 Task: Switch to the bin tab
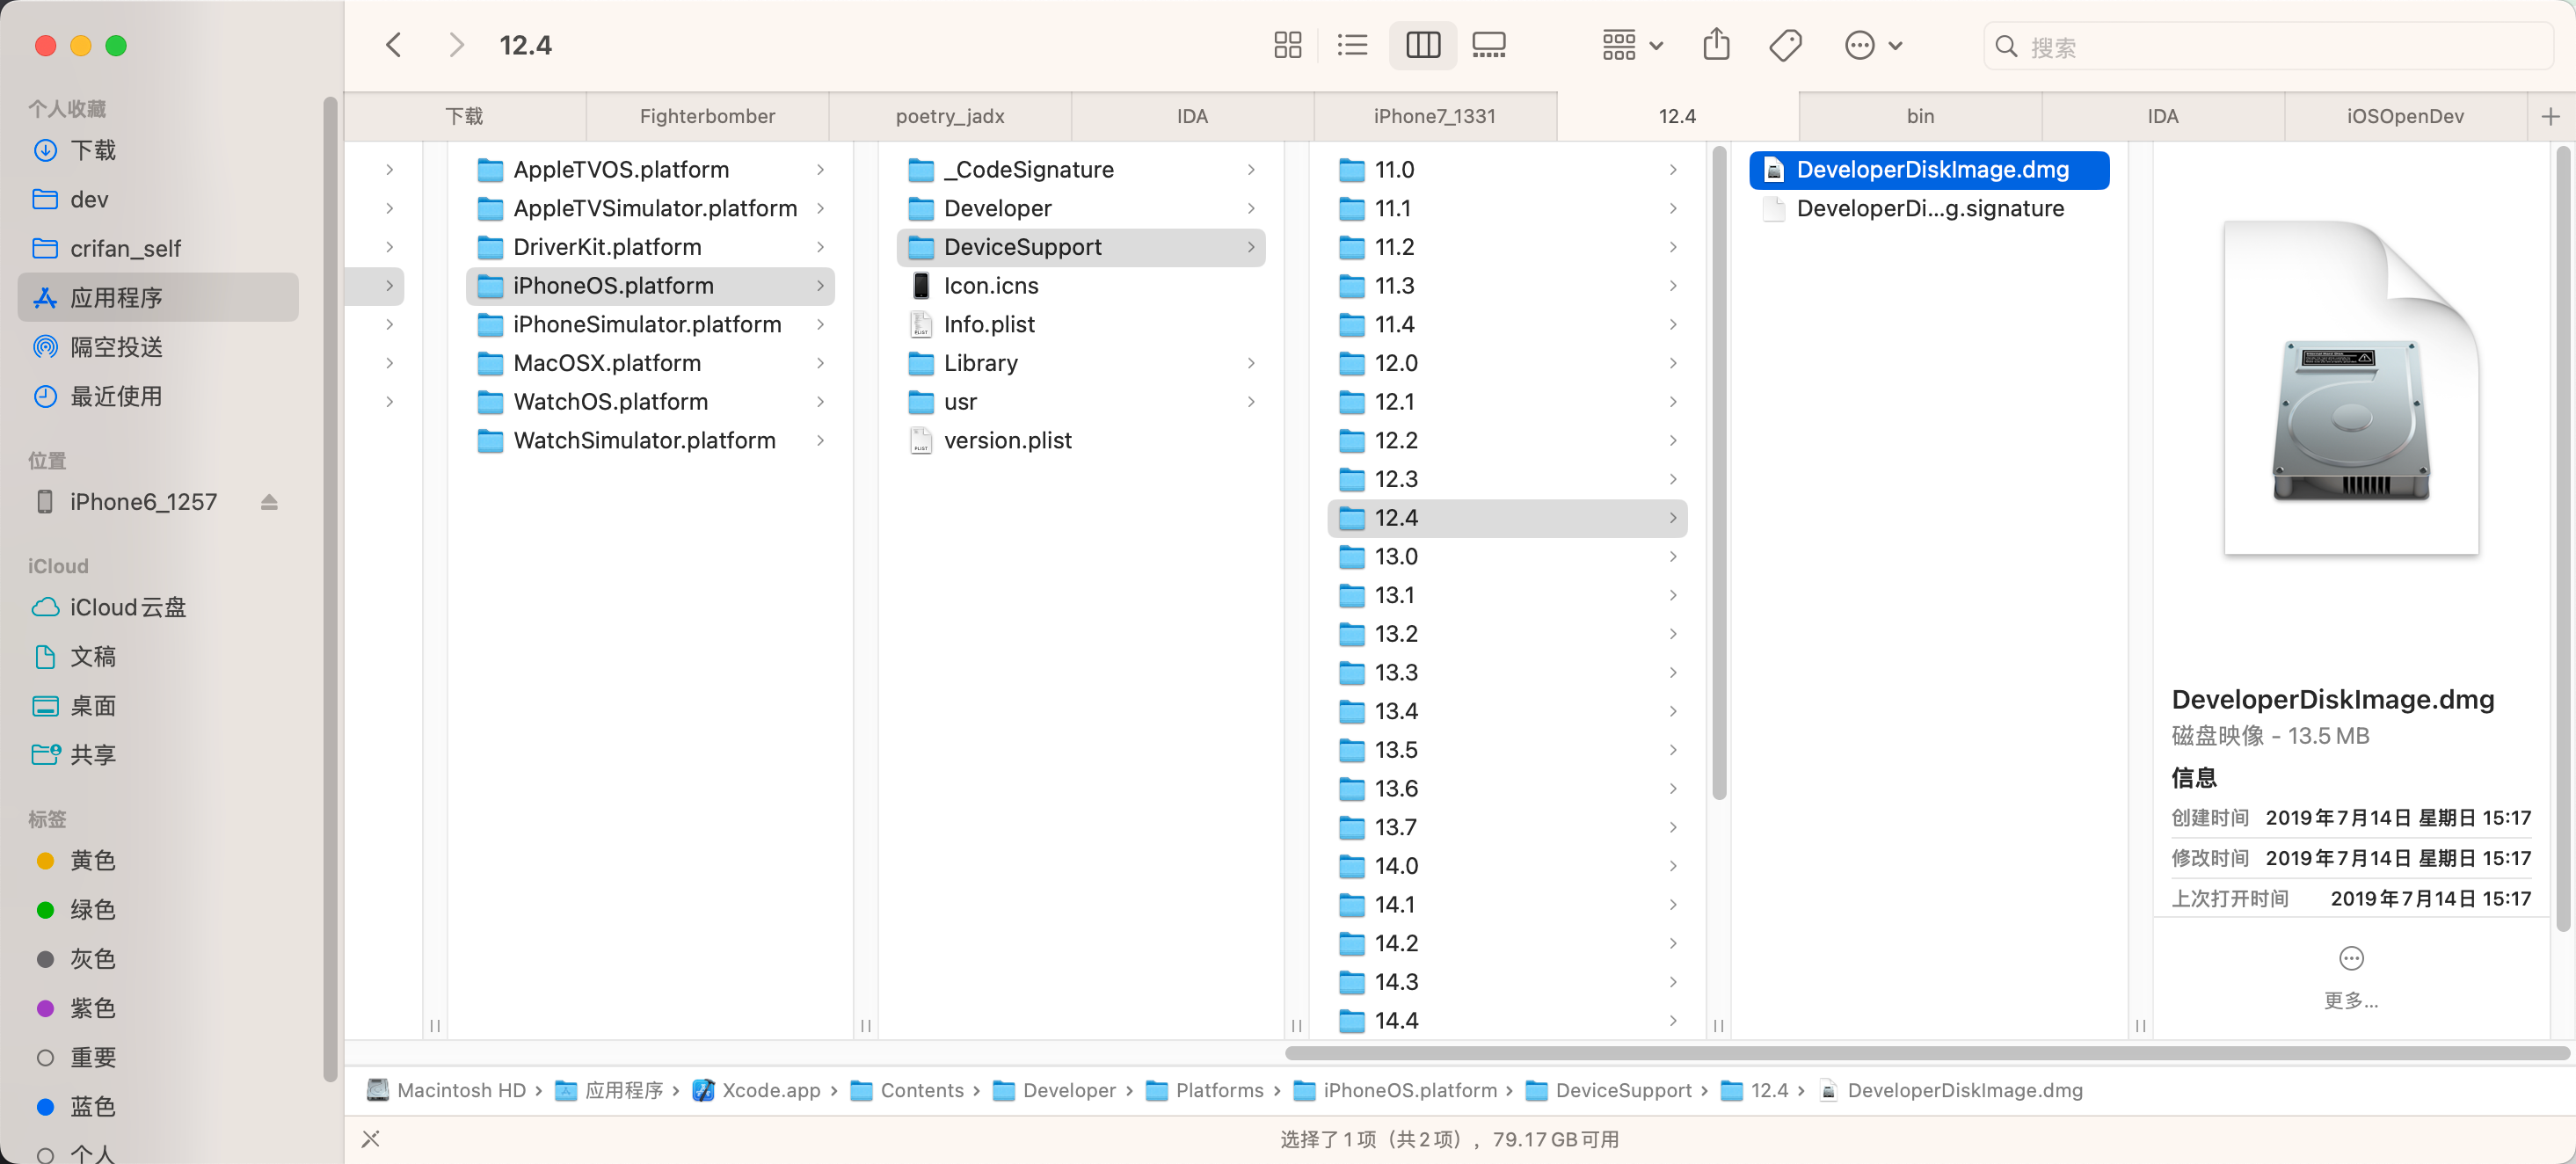pos(1920,117)
